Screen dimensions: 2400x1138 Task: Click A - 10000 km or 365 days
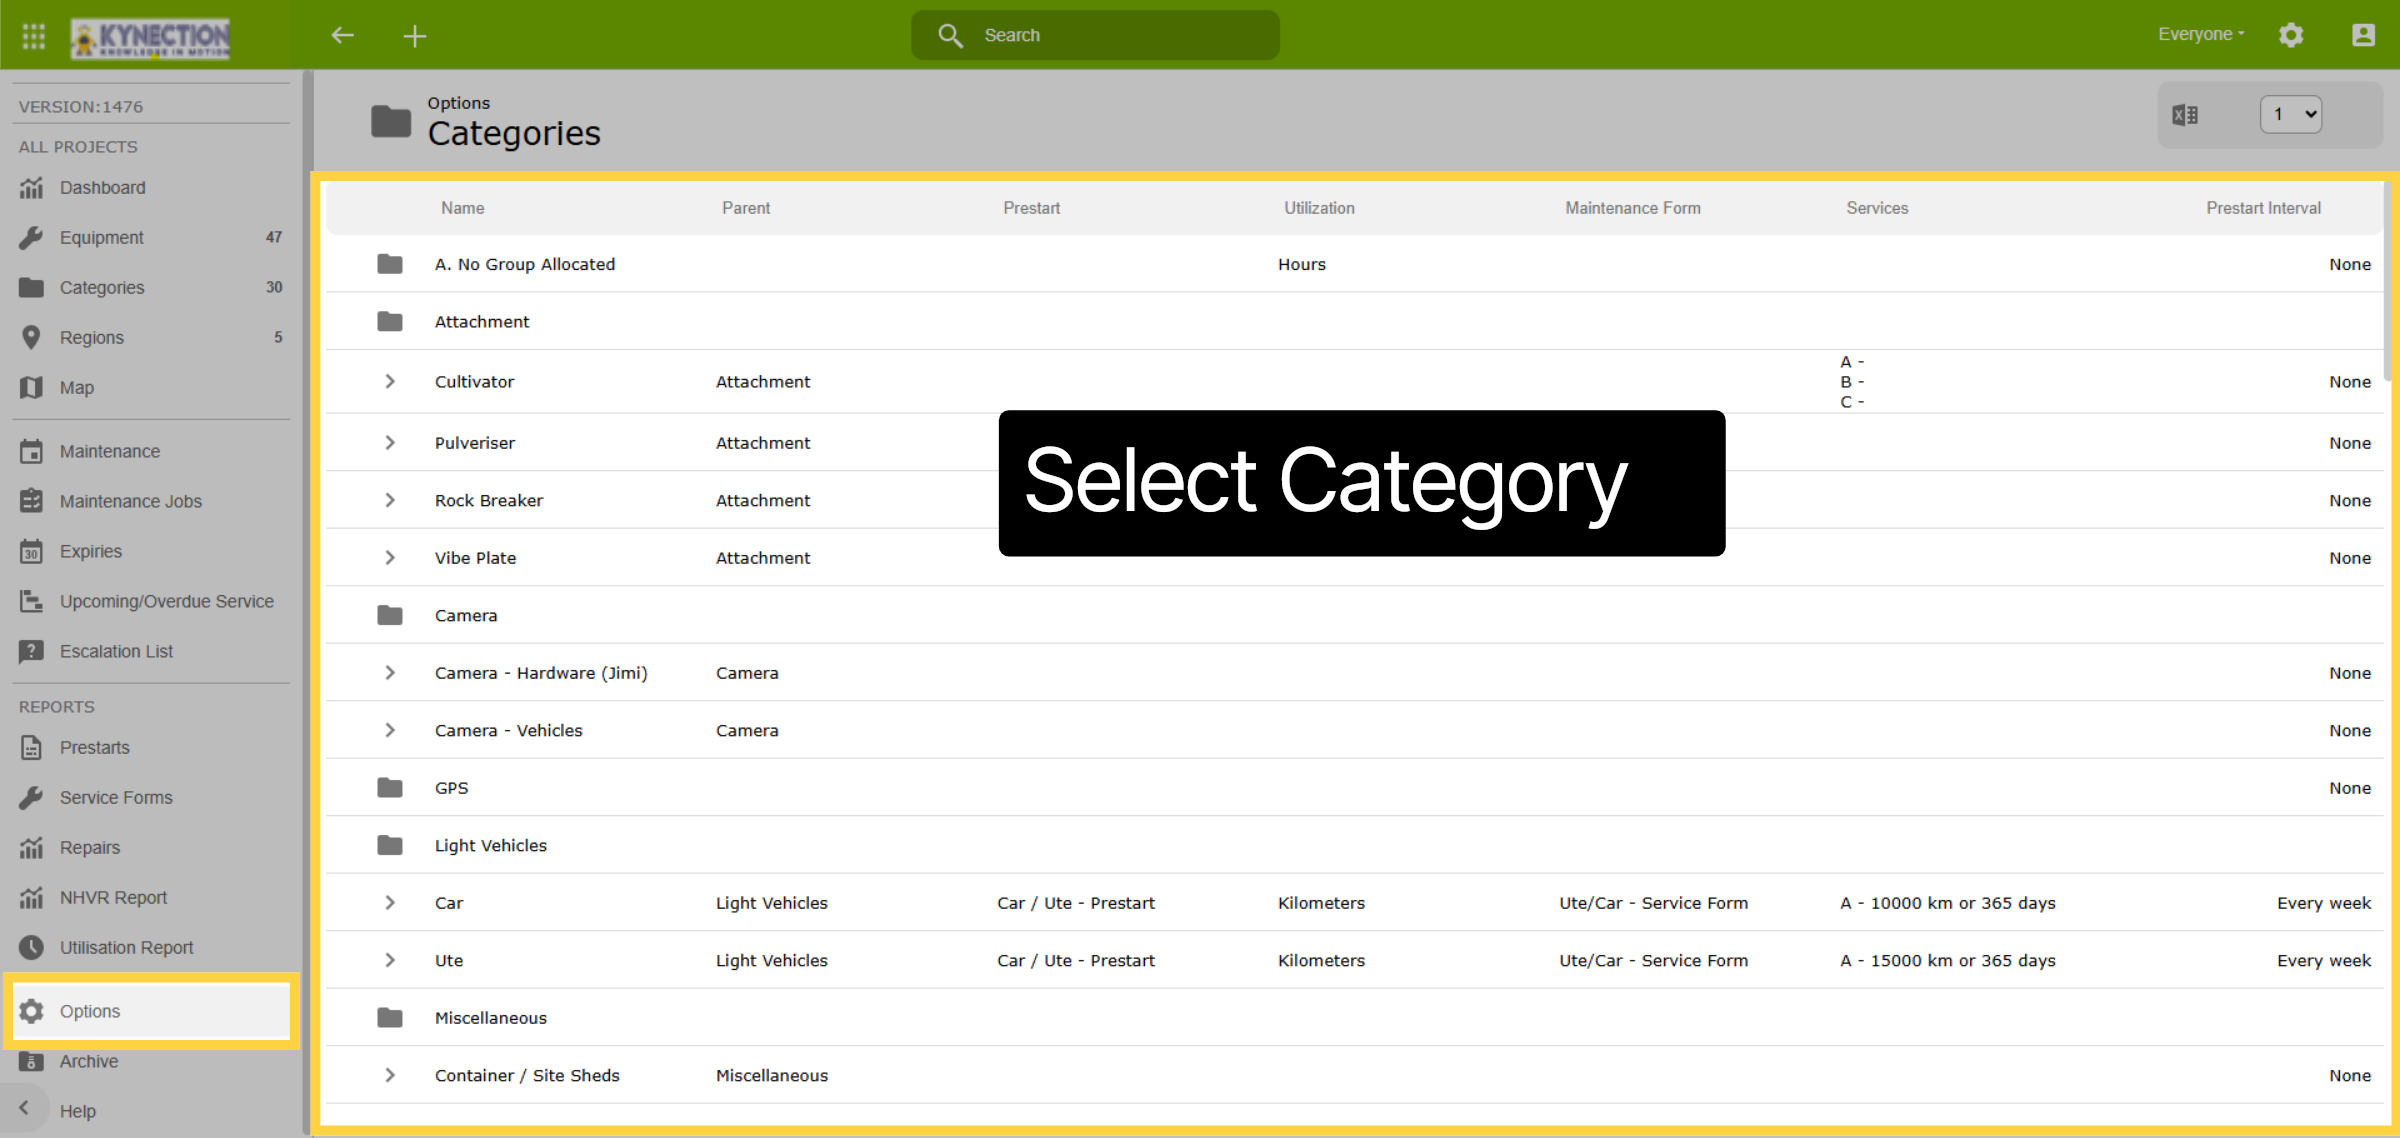(x=1948, y=904)
